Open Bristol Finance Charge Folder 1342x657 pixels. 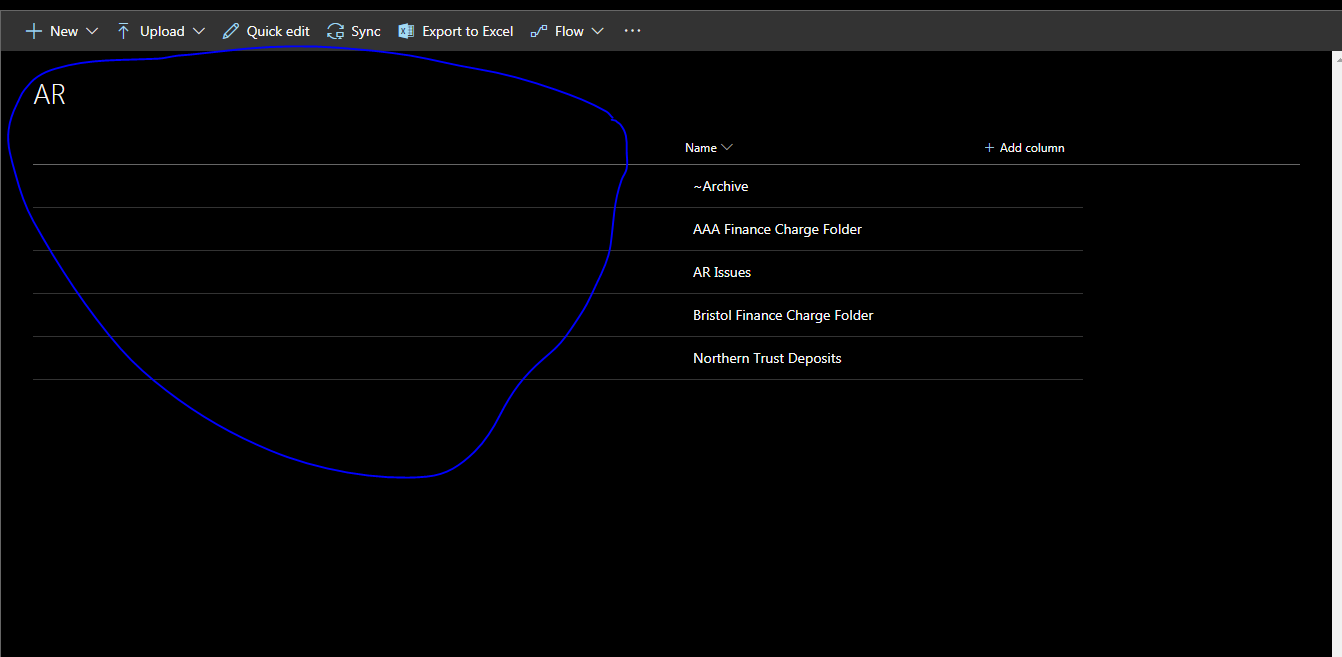783,316
